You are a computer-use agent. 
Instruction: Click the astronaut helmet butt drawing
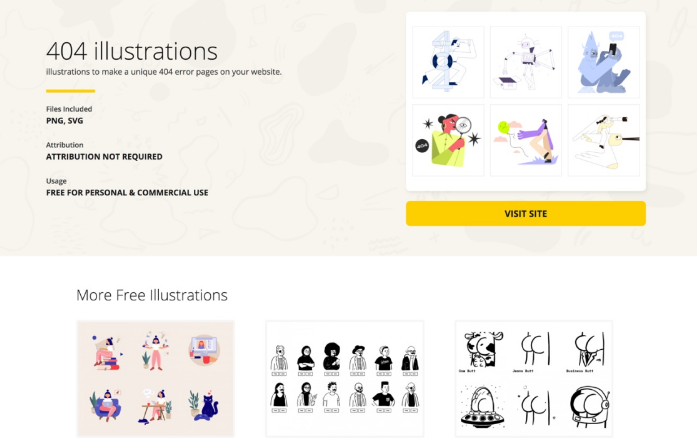pos(589,407)
